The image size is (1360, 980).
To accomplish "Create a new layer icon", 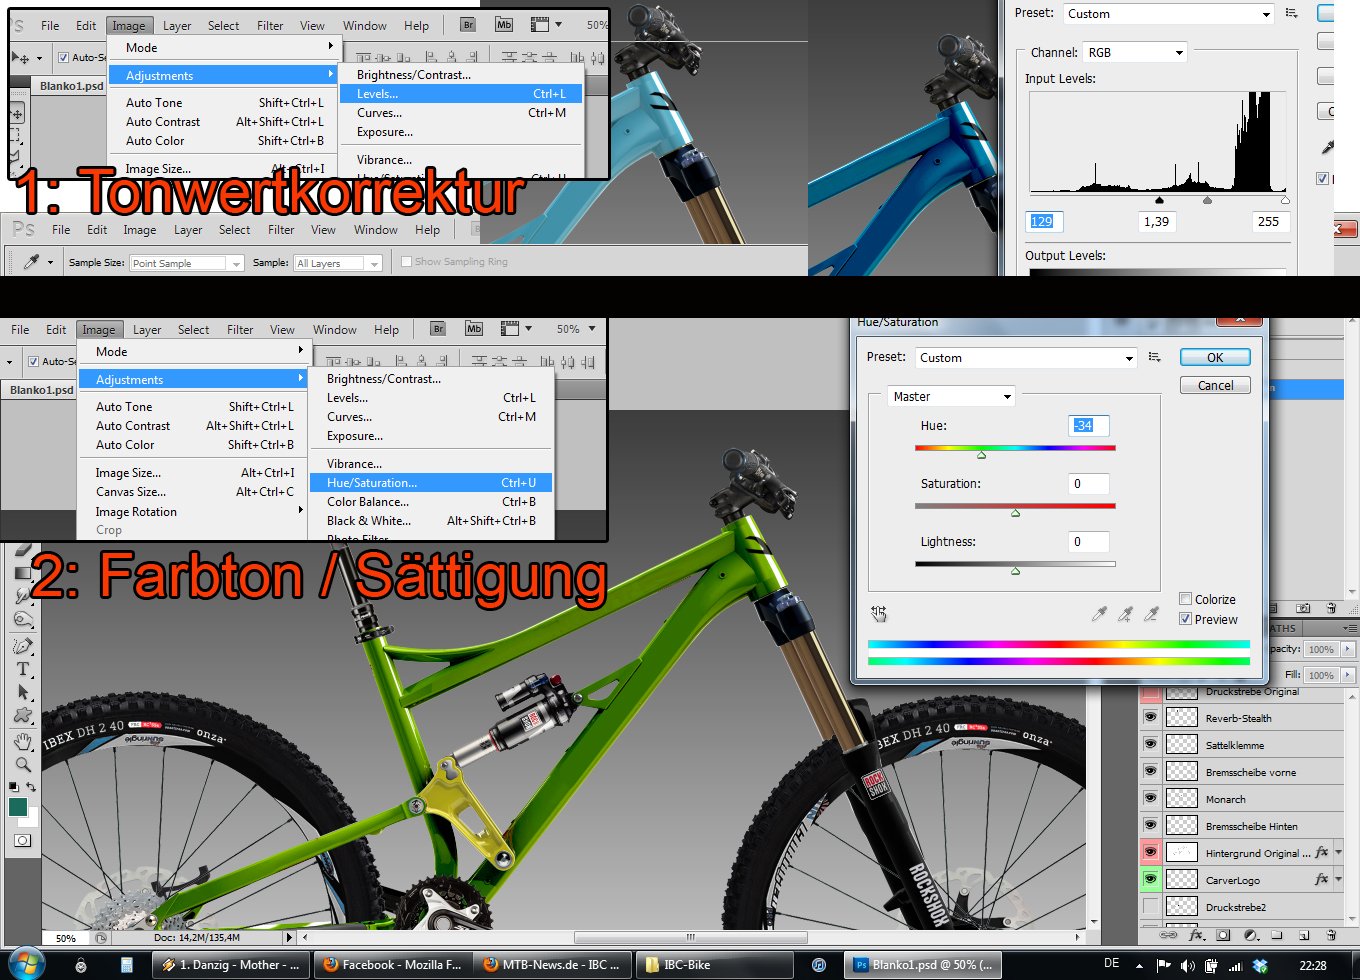I will [1304, 936].
